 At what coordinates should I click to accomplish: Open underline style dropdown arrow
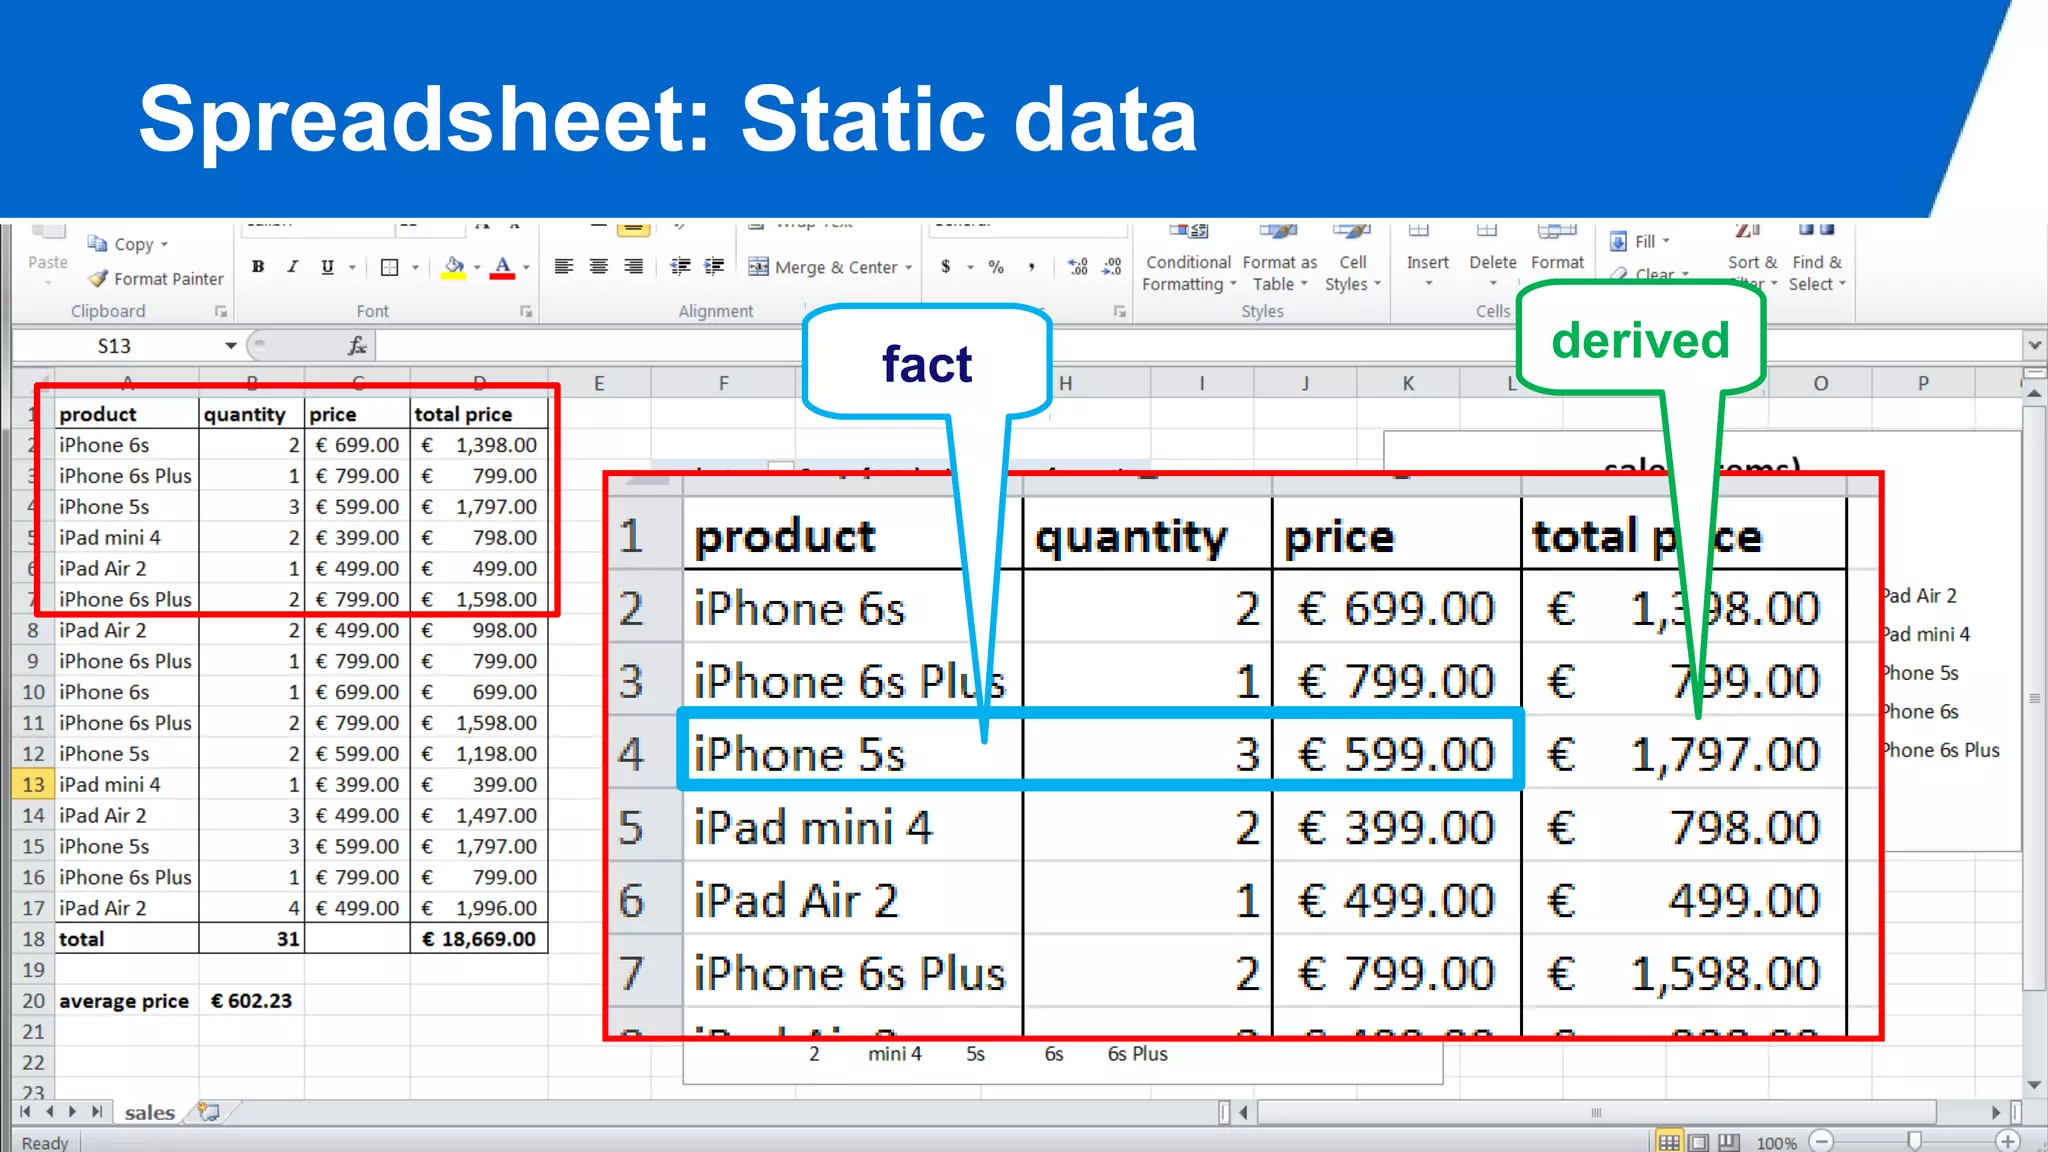click(352, 268)
